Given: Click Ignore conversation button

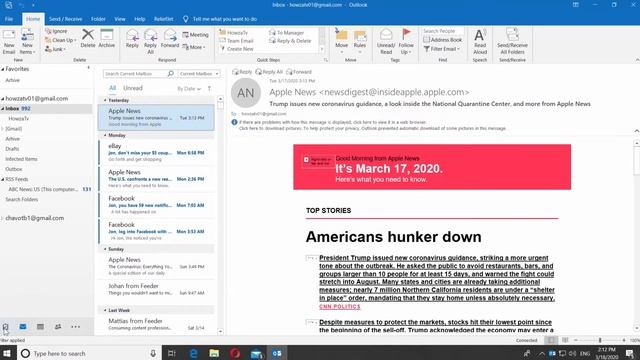Looking at the screenshot, I should (56, 31).
